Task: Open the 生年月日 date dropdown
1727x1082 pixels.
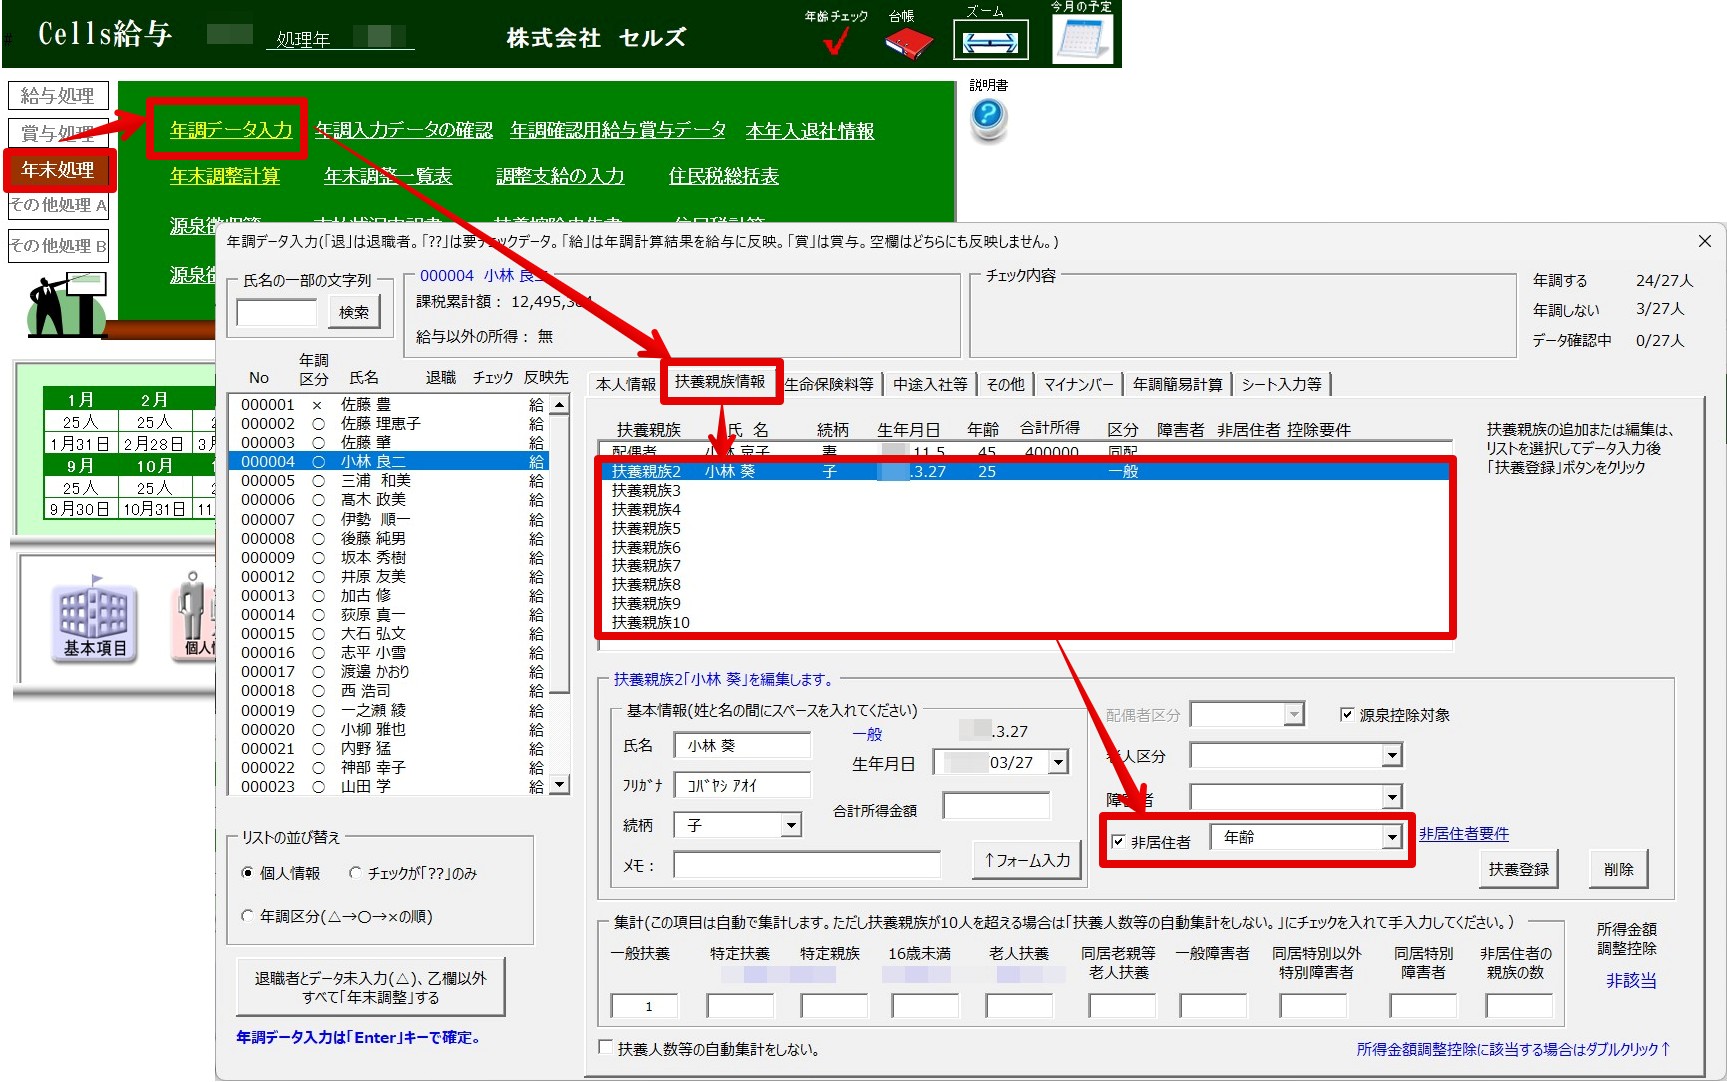Action: pyautogui.click(x=1058, y=763)
